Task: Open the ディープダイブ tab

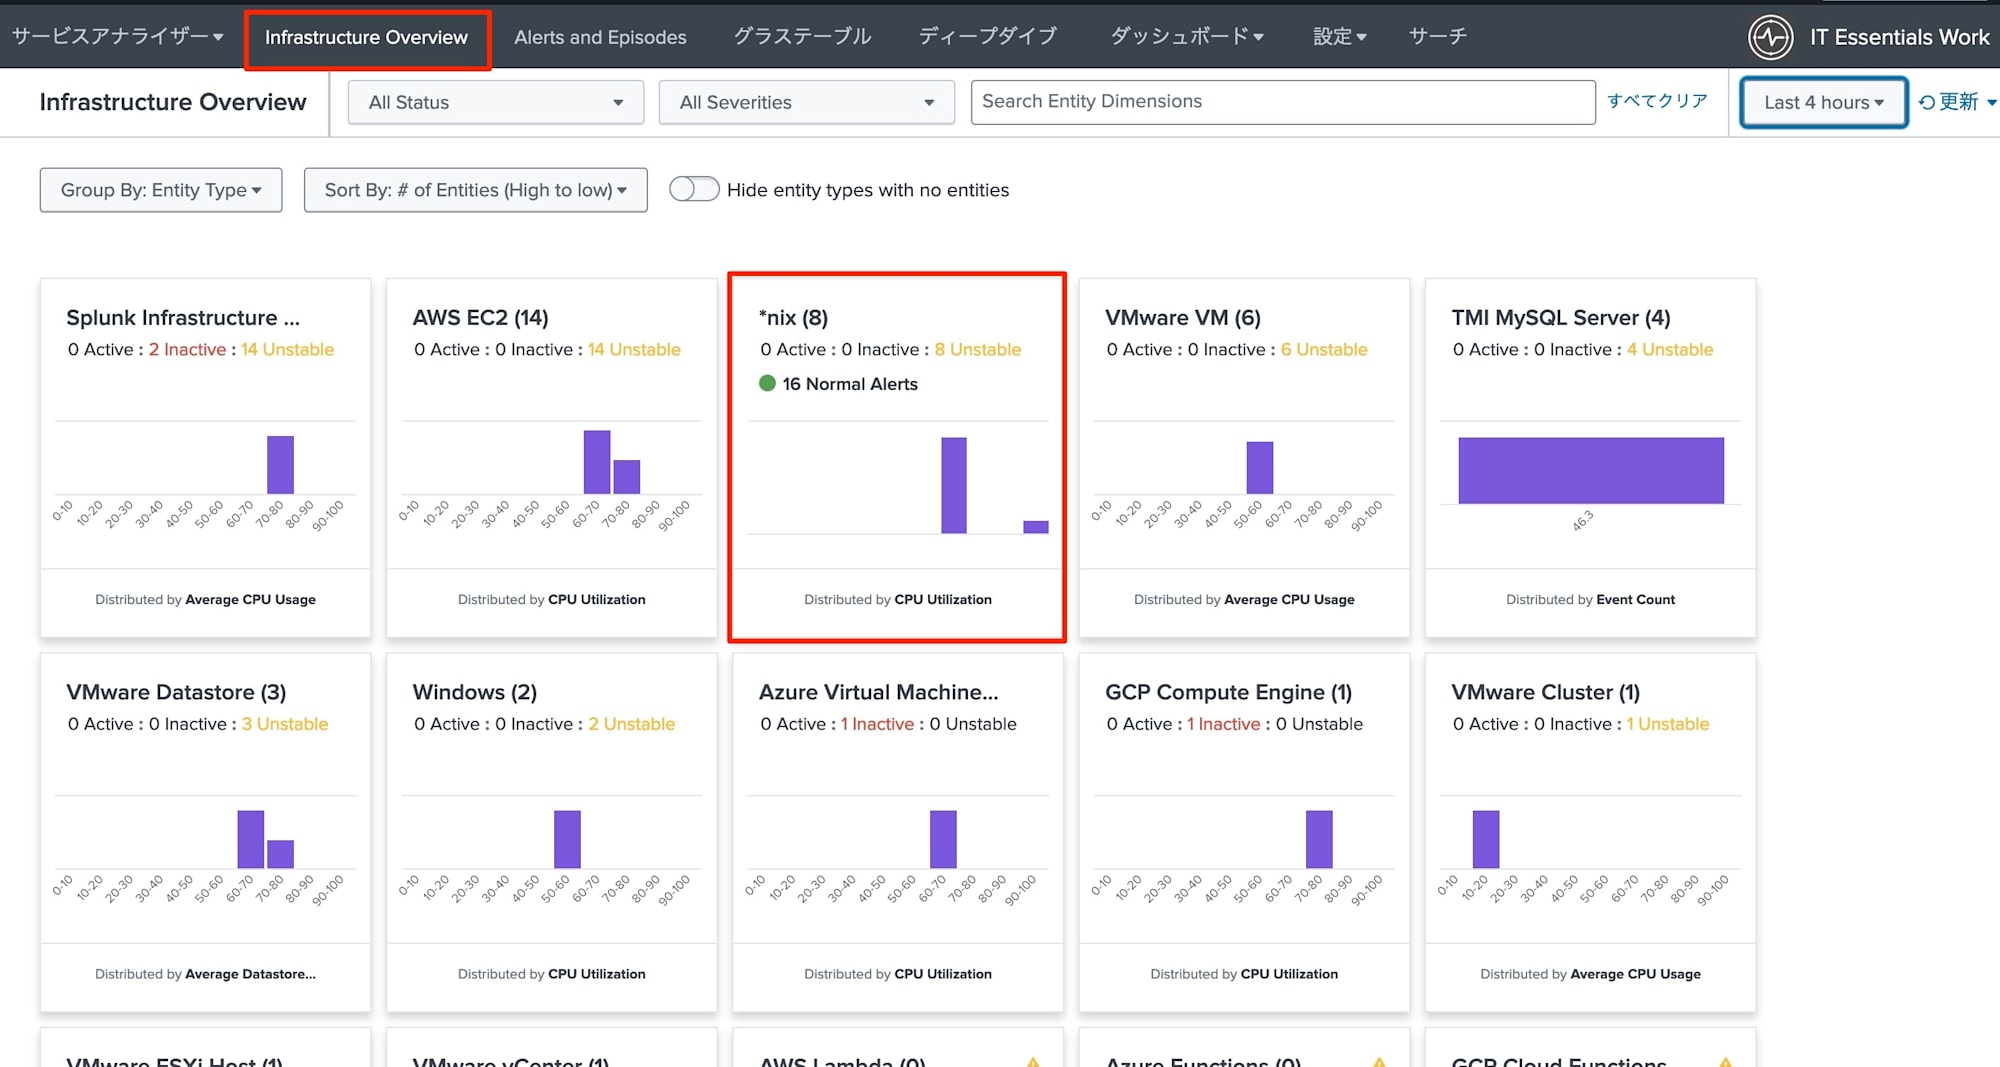Action: click(988, 36)
